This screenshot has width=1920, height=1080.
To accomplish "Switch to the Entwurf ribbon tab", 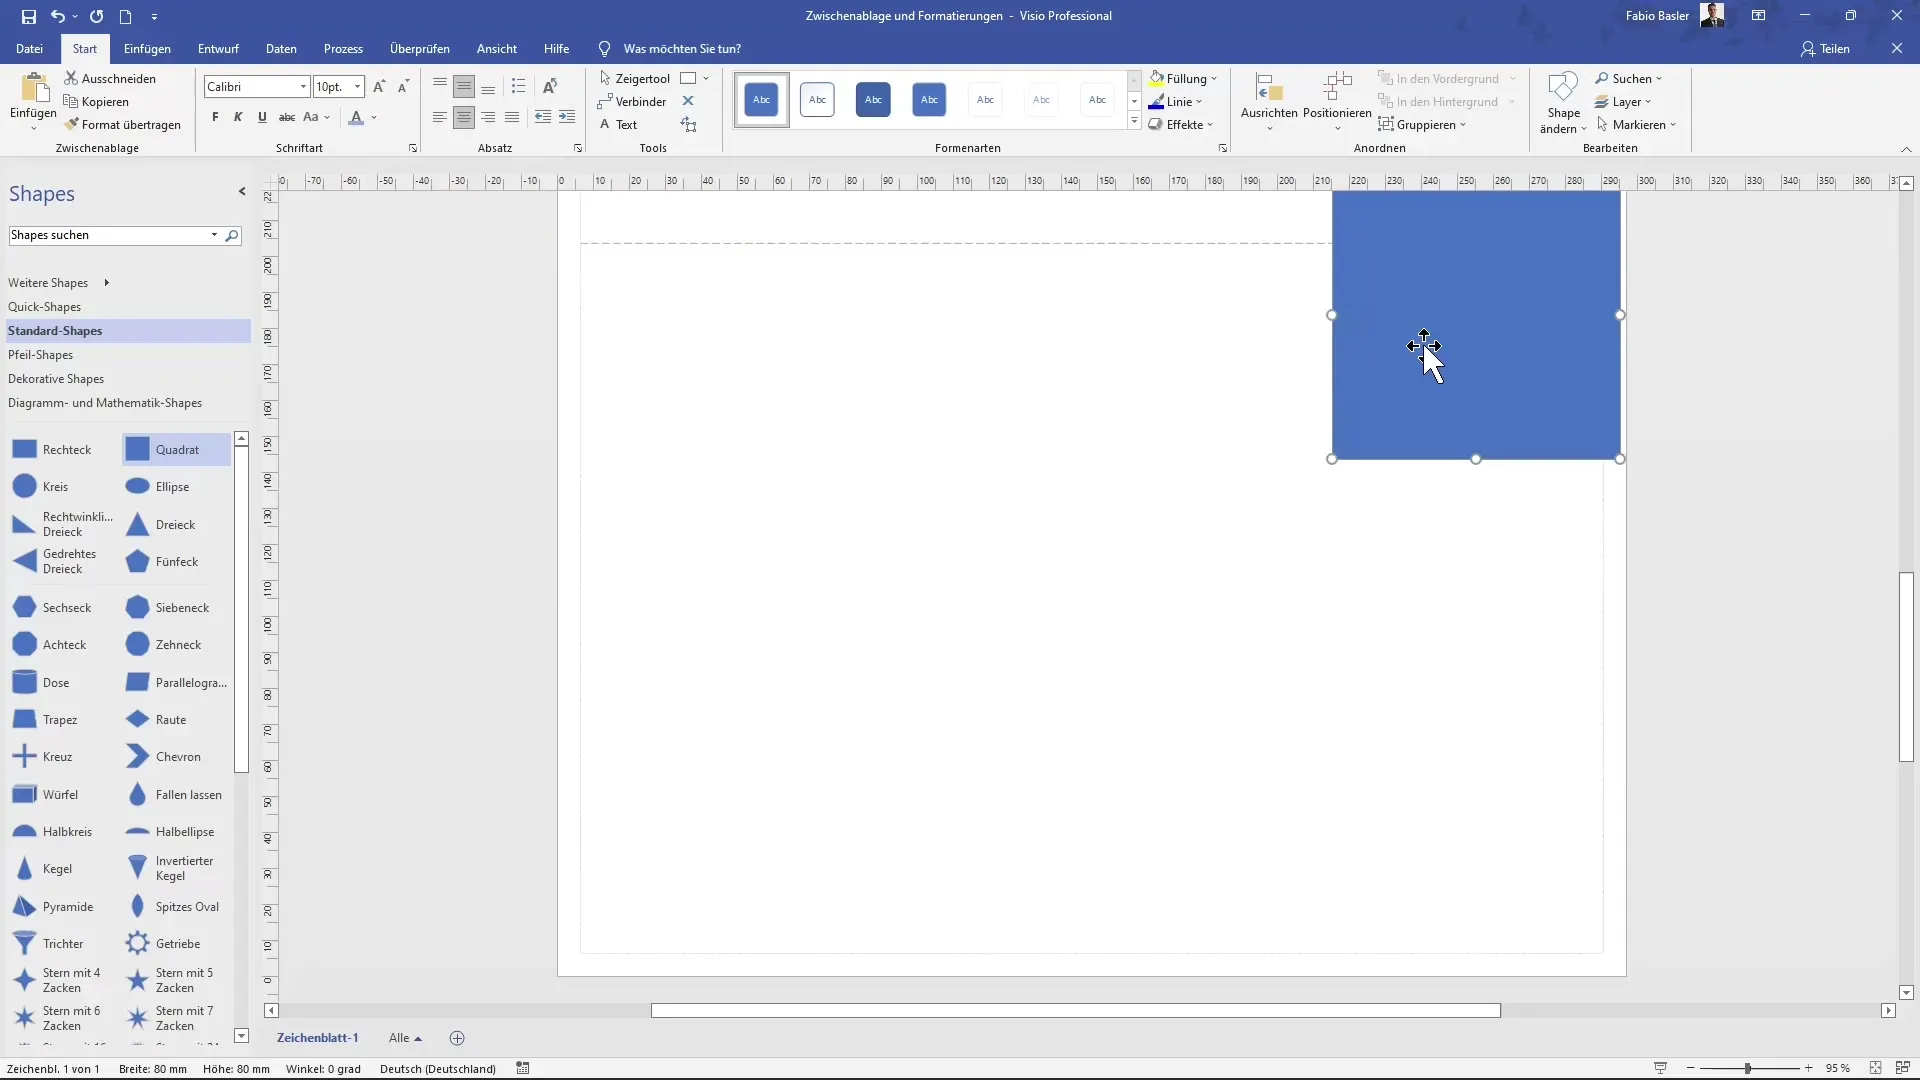I will tap(218, 48).
